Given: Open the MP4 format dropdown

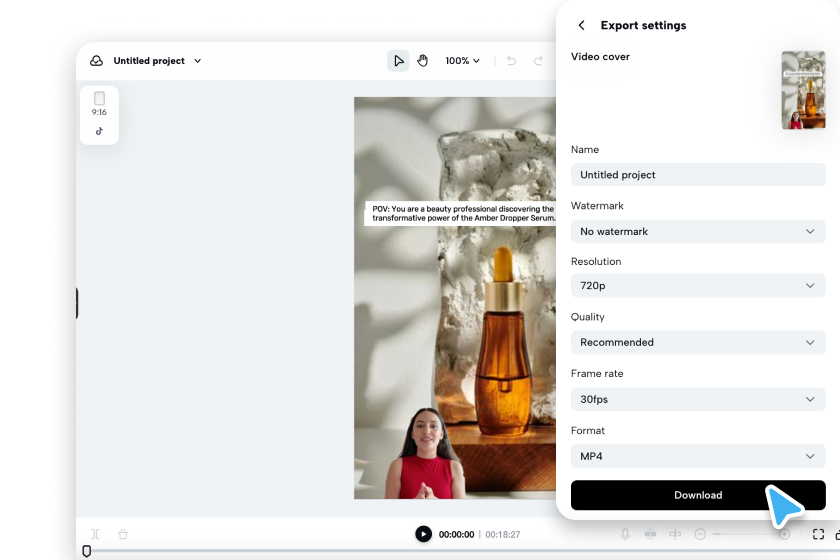Looking at the screenshot, I should pos(698,456).
